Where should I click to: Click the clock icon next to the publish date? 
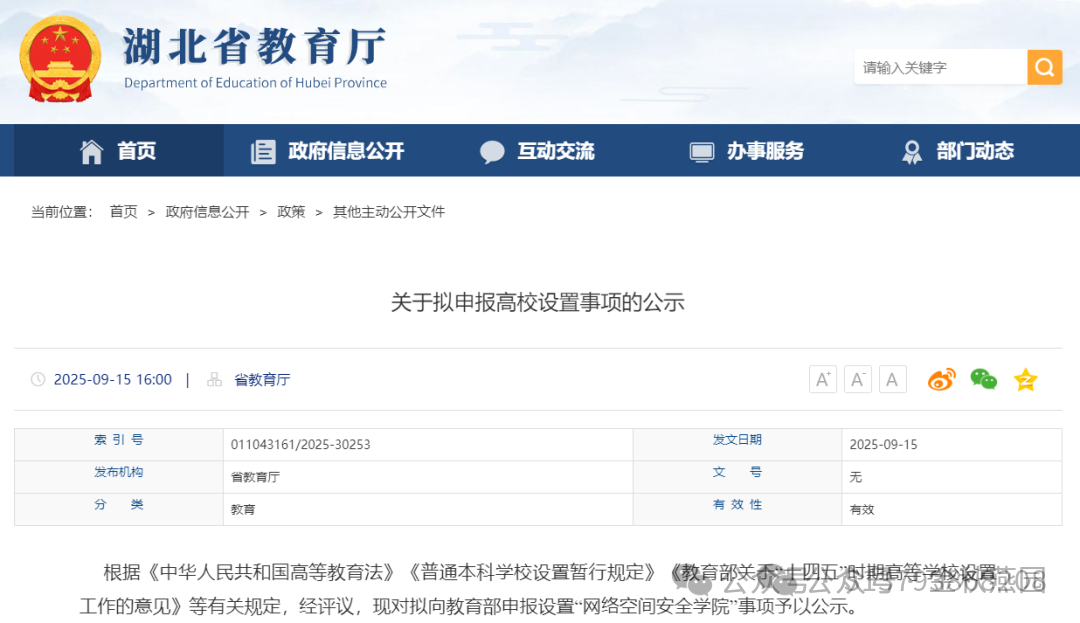pos(38,379)
